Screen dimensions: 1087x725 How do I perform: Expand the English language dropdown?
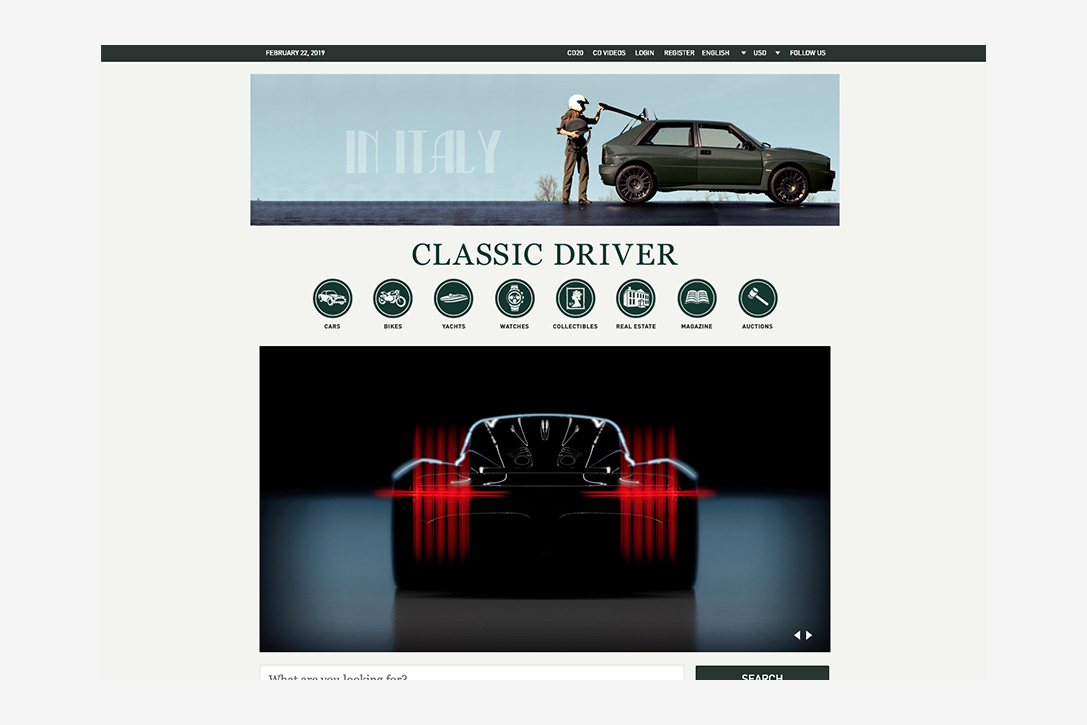tap(724, 53)
